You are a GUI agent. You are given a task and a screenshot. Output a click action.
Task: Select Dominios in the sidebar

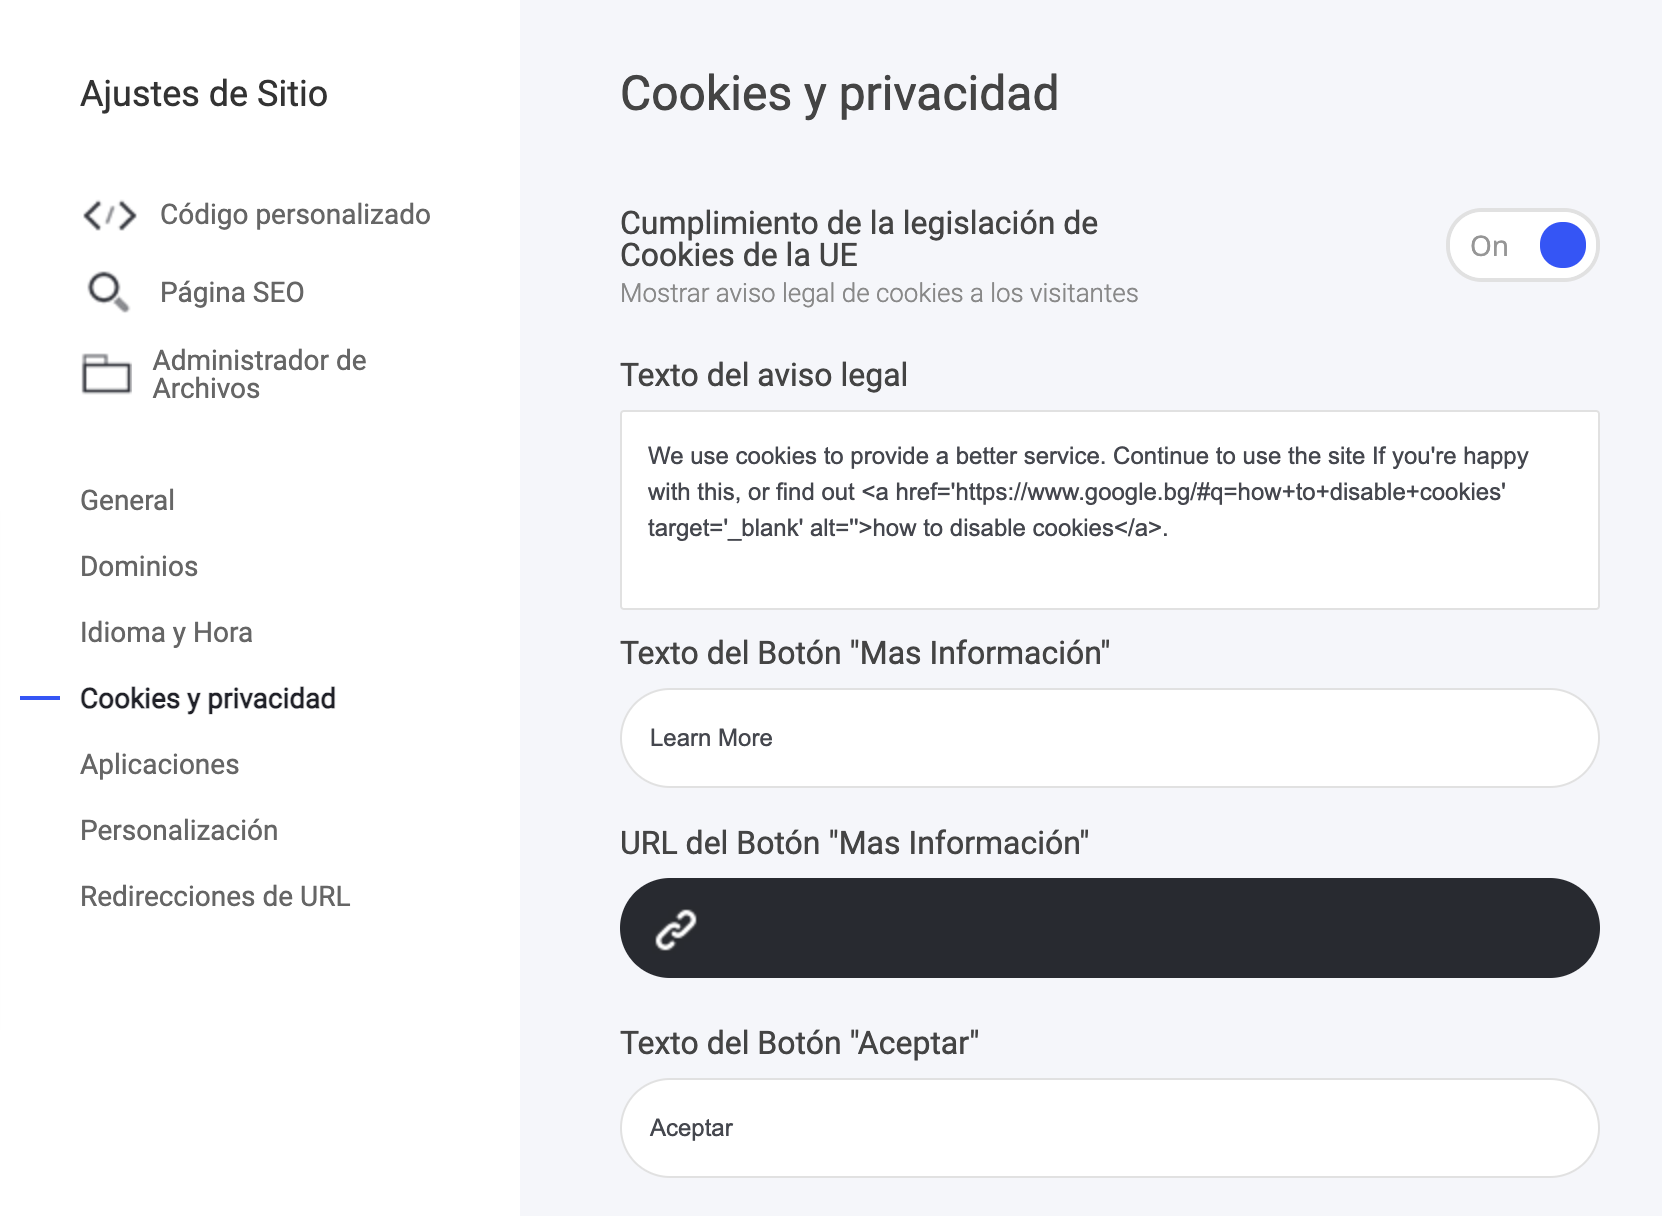click(139, 566)
